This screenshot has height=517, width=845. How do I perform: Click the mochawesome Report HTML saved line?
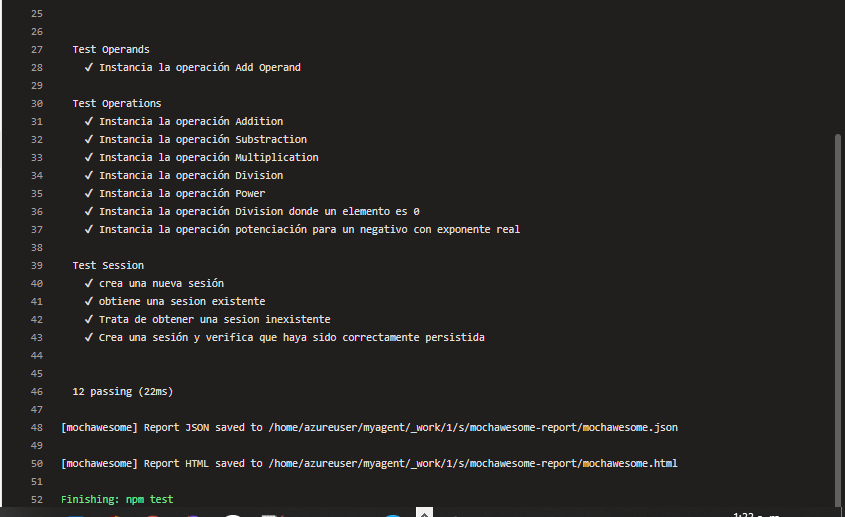(x=369, y=464)
